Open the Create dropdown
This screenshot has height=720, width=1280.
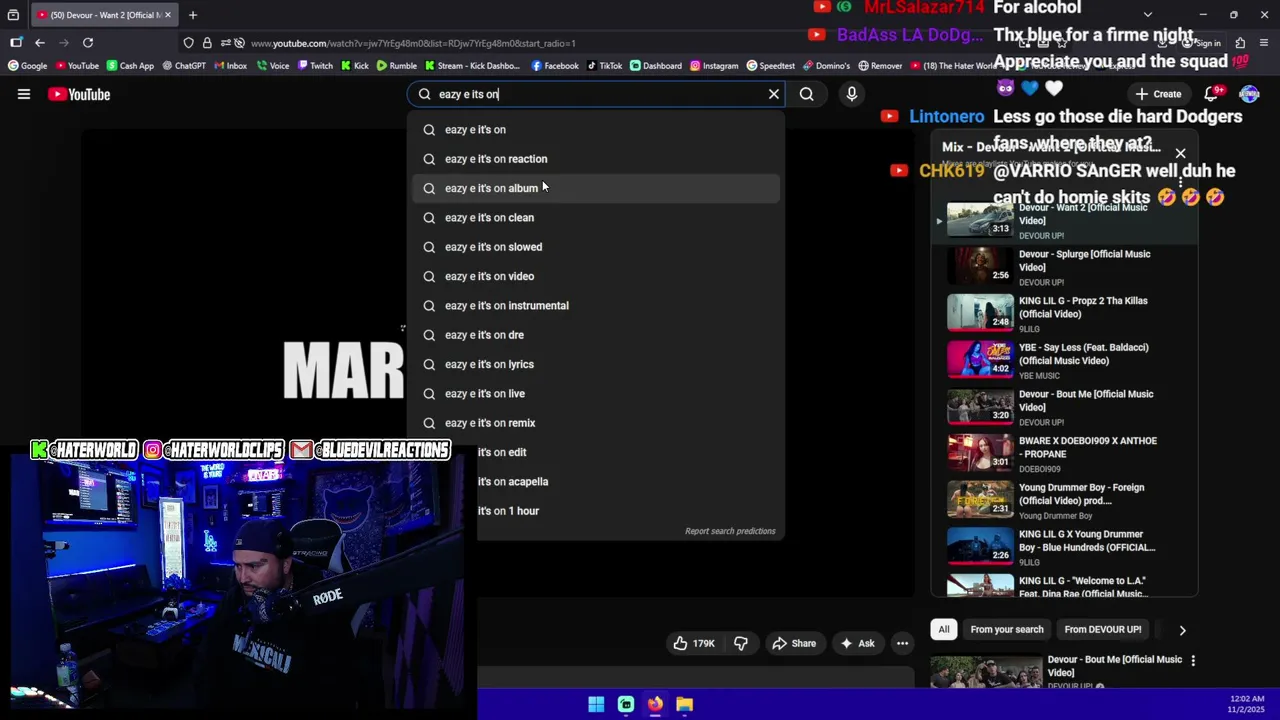point(1158,94)
